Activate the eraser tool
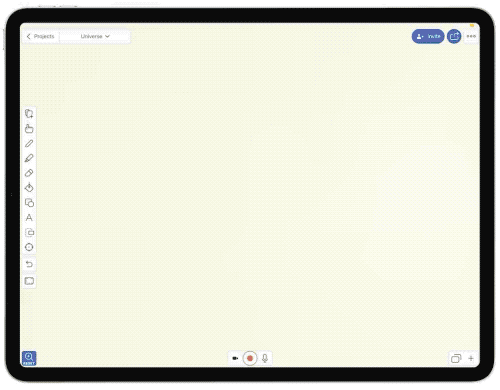Screen dimensions: 500x390 [x=29, y=173]
